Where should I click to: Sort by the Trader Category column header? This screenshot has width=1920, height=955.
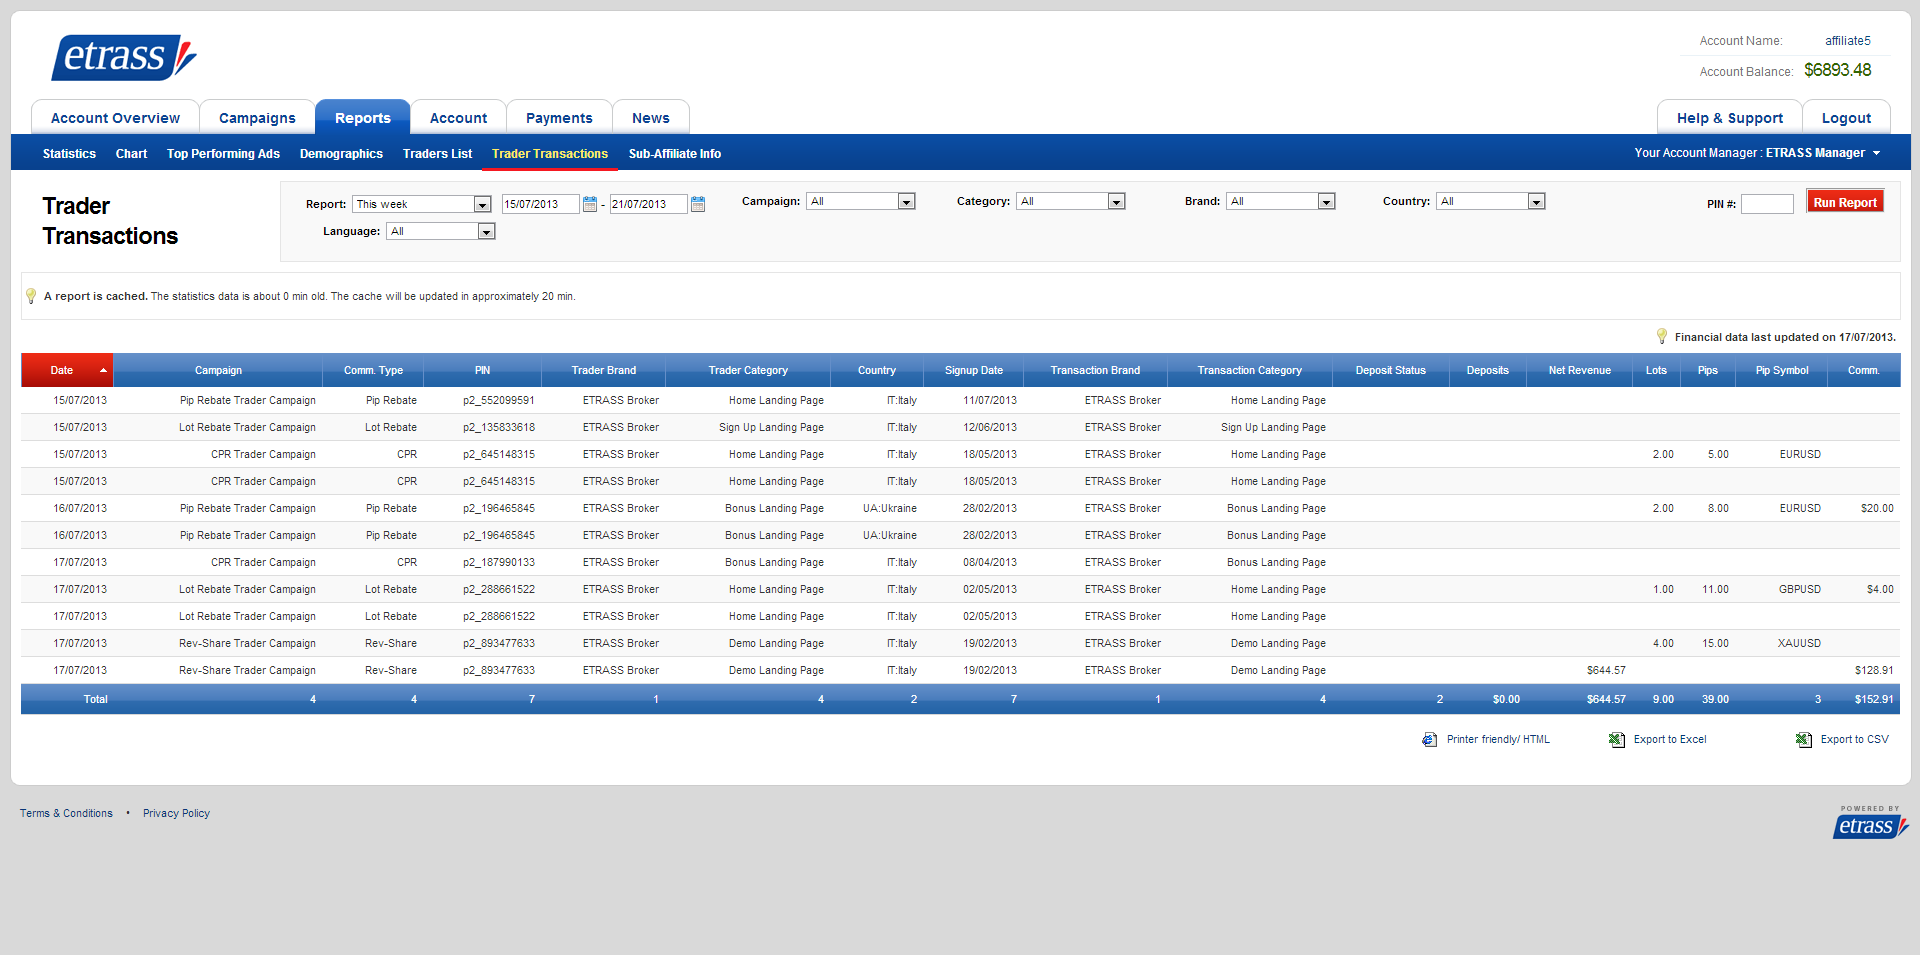point(748,371)
